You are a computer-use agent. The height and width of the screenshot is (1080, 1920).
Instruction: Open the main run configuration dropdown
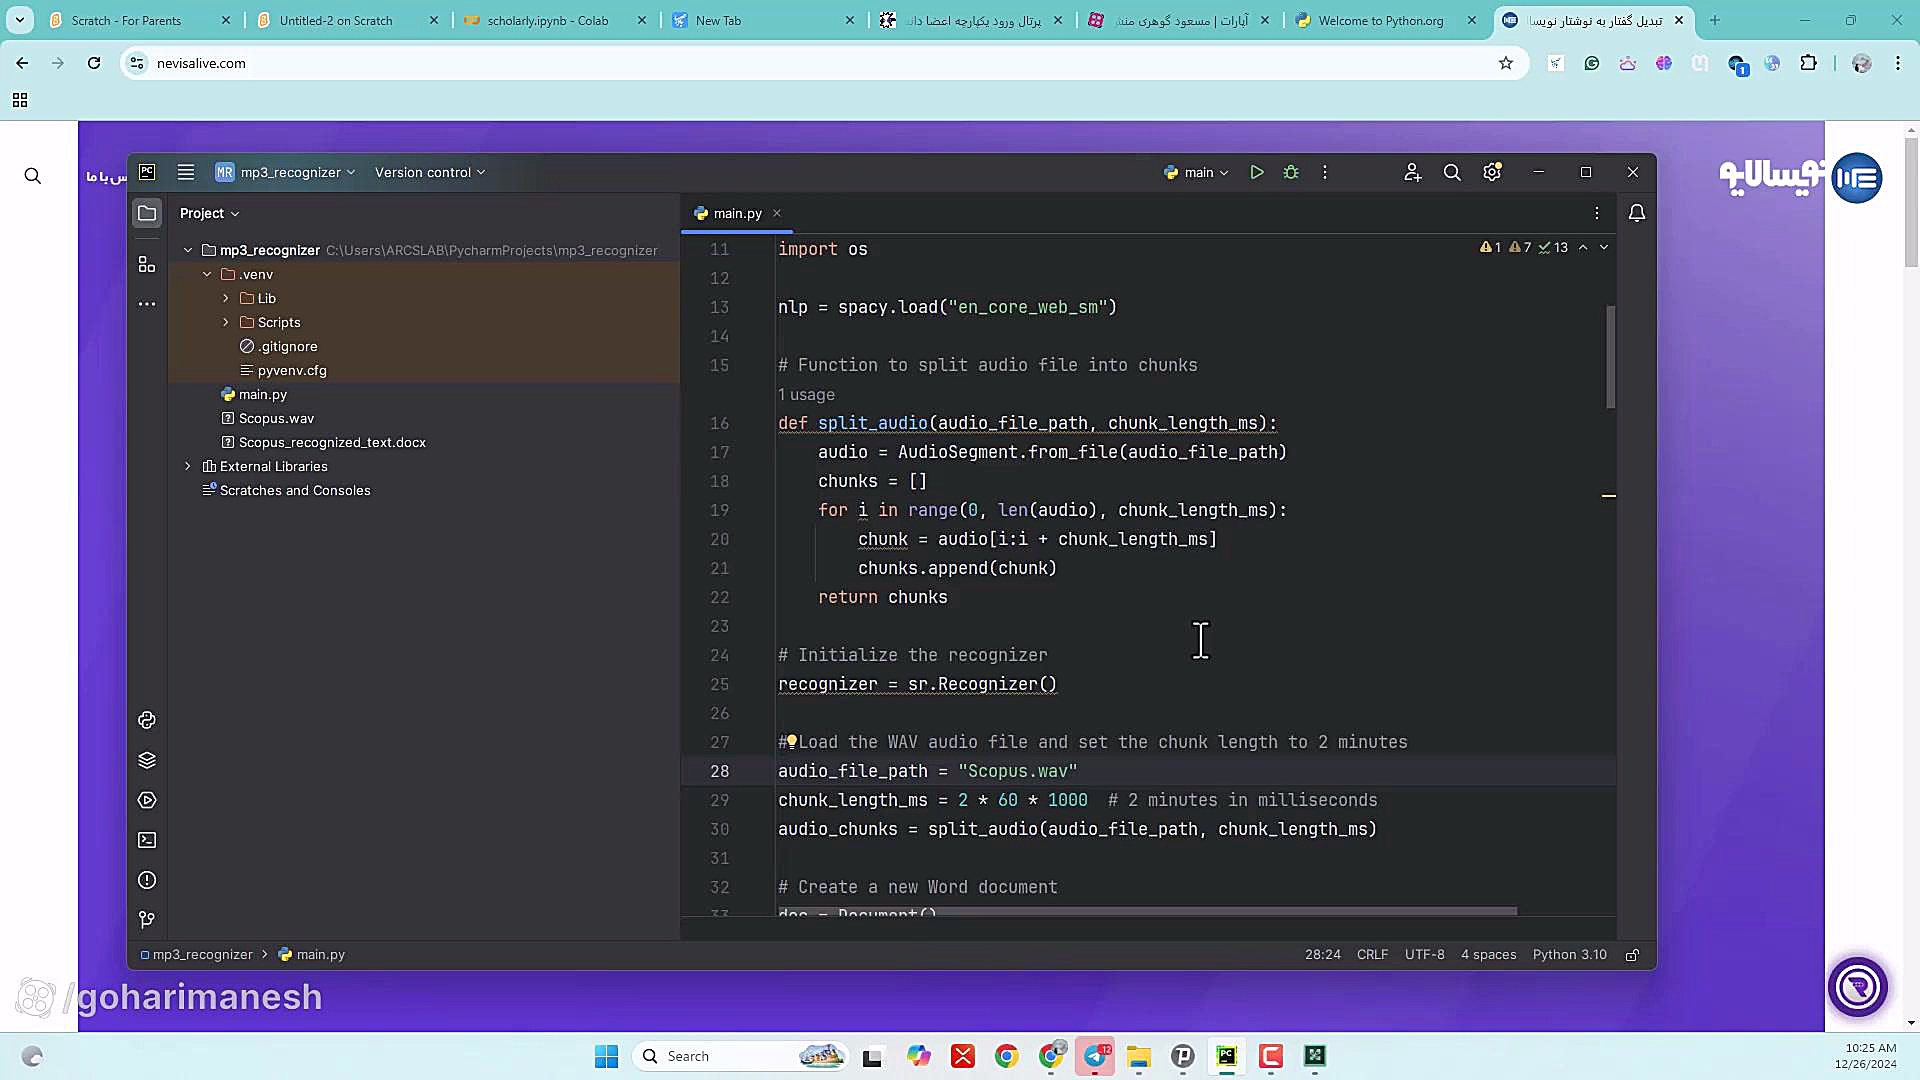click(x=1197, y=172)
